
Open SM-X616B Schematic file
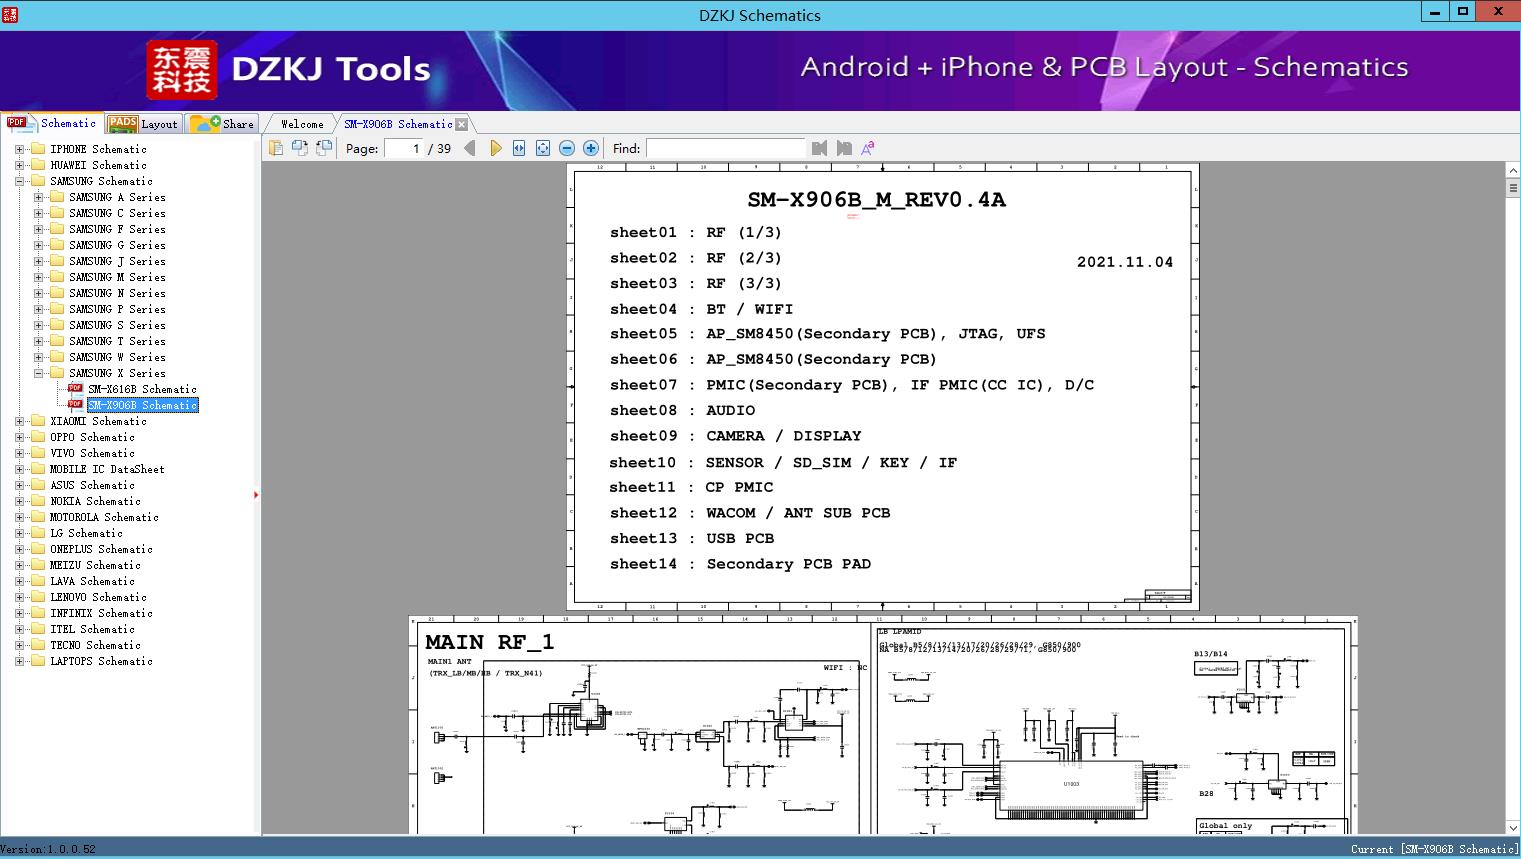(141, 389)
